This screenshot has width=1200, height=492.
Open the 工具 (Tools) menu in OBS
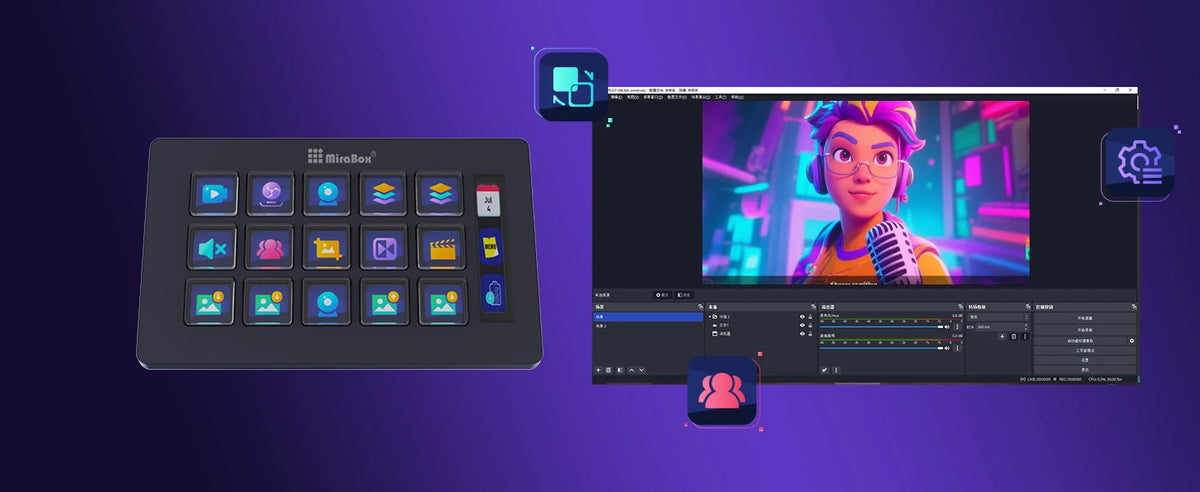pos(721,97)
